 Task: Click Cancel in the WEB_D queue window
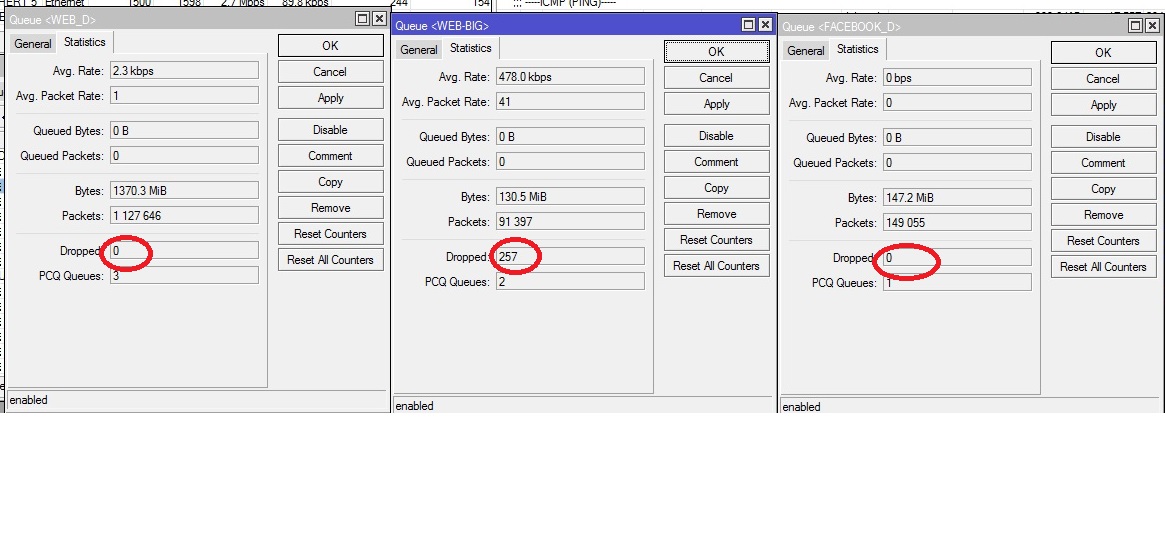pos(331,72)
